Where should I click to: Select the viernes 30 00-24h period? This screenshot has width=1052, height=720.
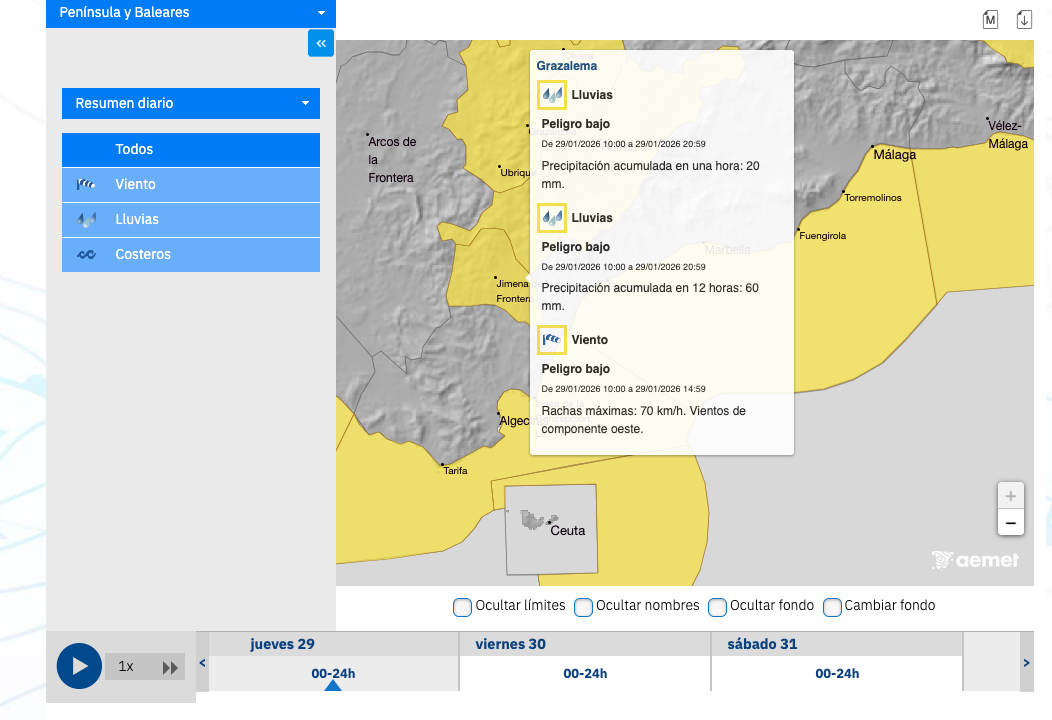(585, 674)
